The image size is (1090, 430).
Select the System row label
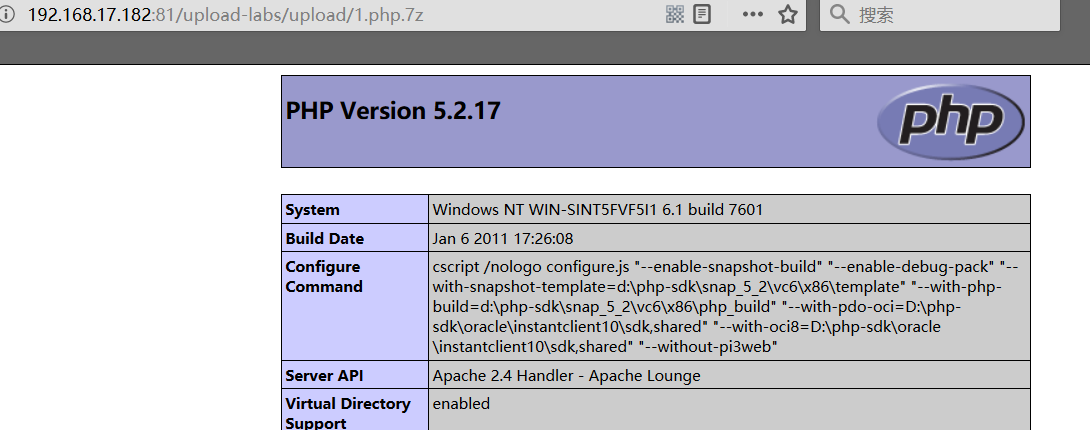313,210
